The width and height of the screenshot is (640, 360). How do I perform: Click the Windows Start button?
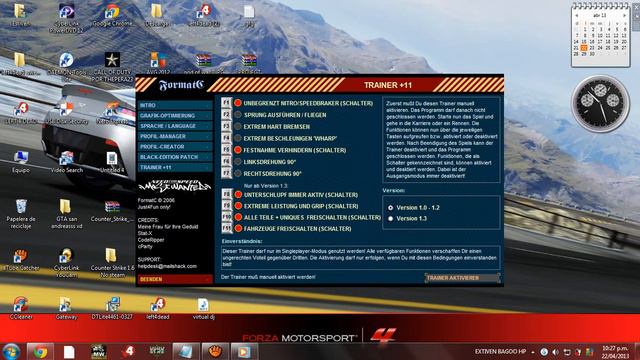[x=11, y=351]
